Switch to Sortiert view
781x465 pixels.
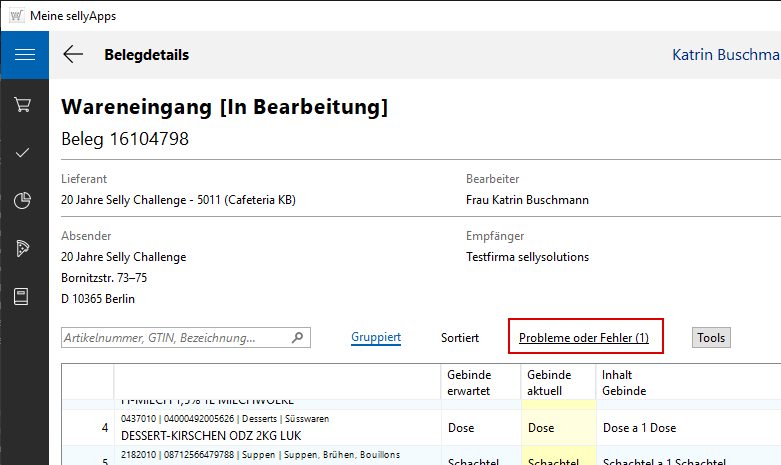pyautogui.click(x=460, y=338)
